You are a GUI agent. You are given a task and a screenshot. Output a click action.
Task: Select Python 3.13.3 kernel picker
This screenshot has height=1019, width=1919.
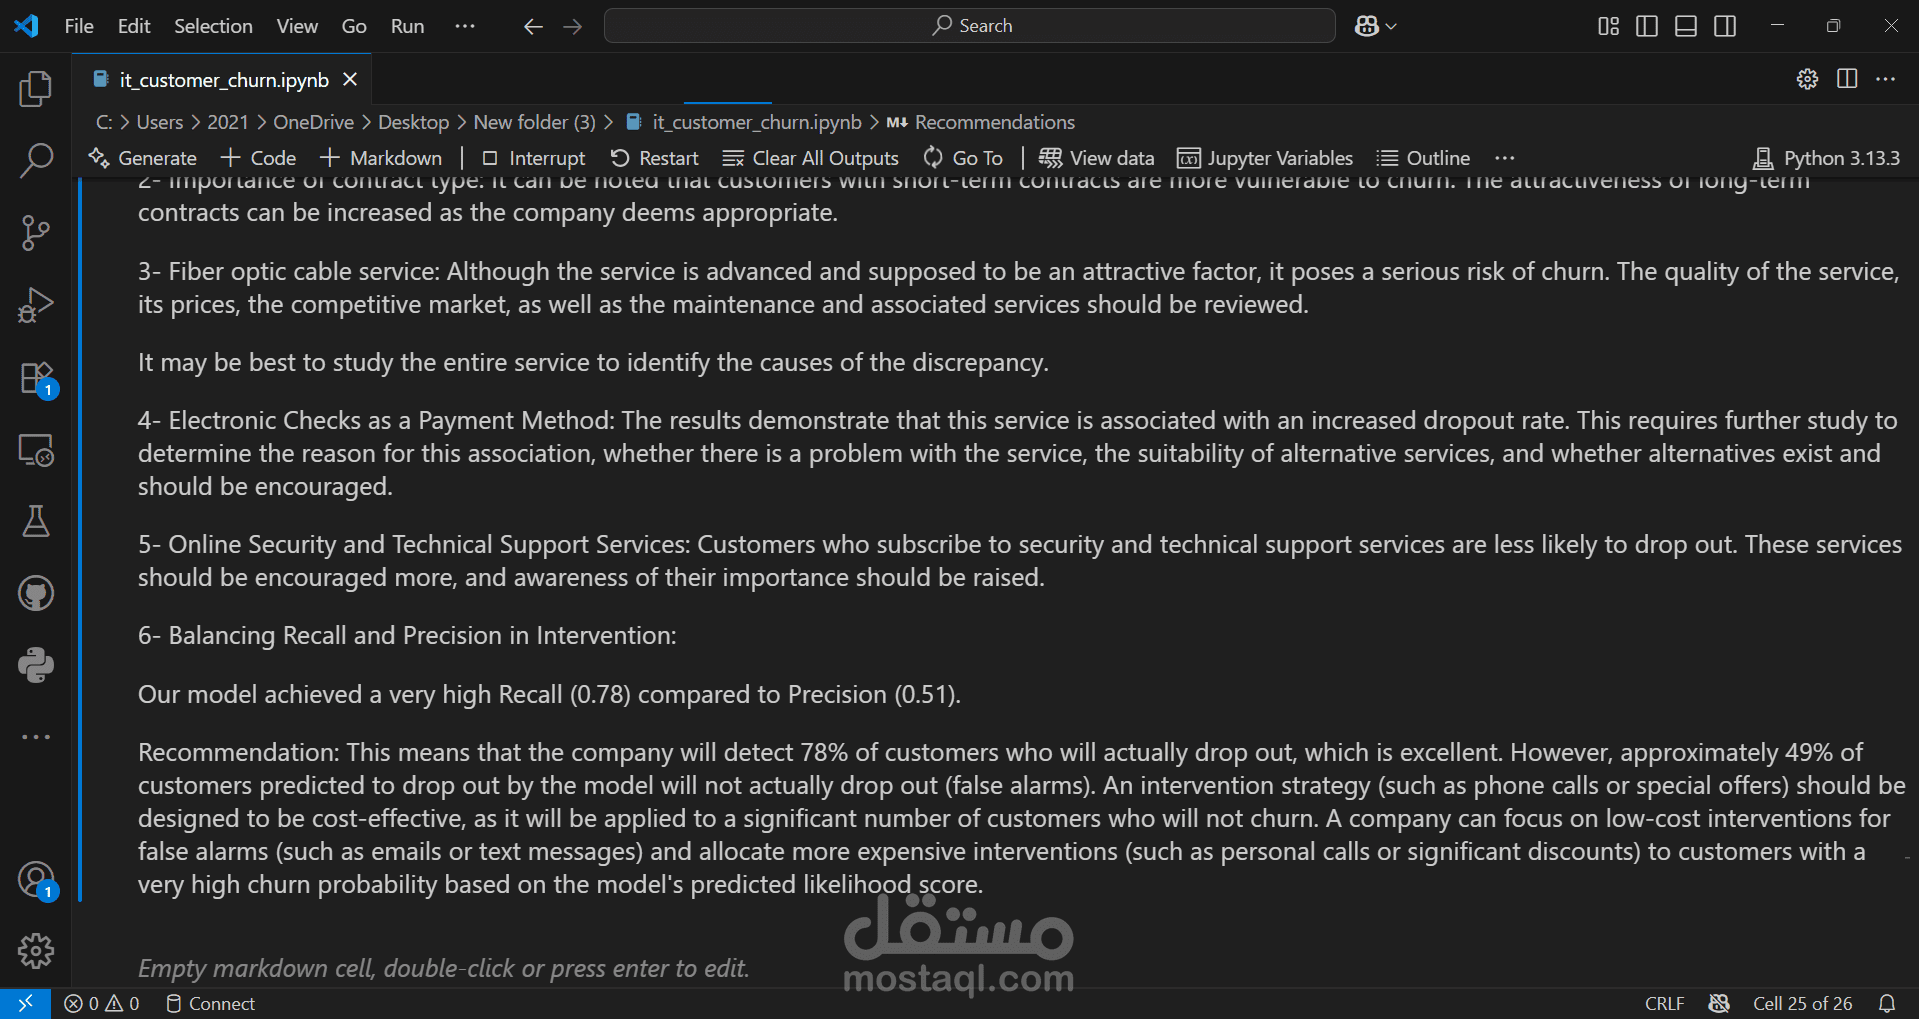coord(1826,158)
